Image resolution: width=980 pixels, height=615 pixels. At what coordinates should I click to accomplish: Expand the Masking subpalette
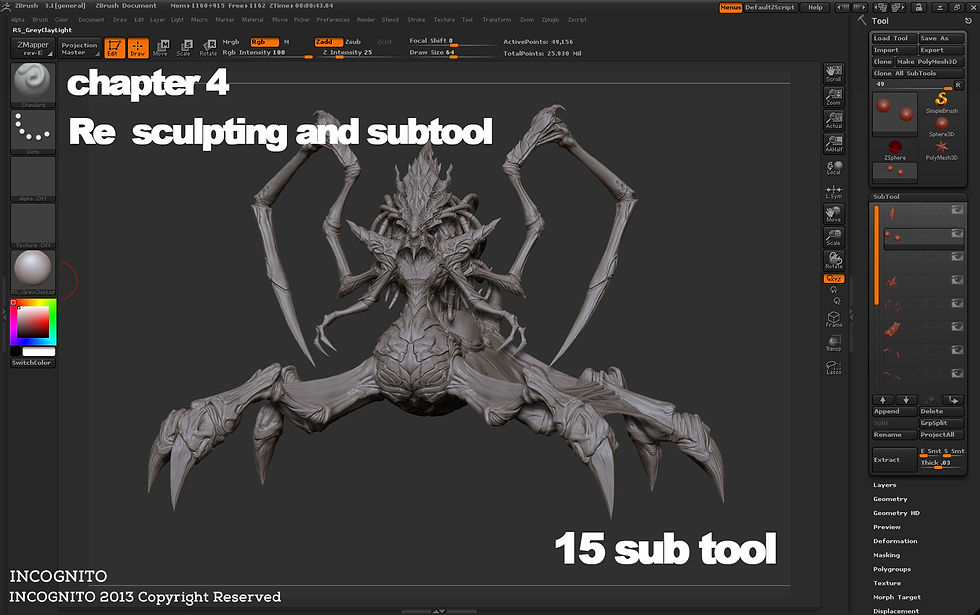tap(886, 555)
